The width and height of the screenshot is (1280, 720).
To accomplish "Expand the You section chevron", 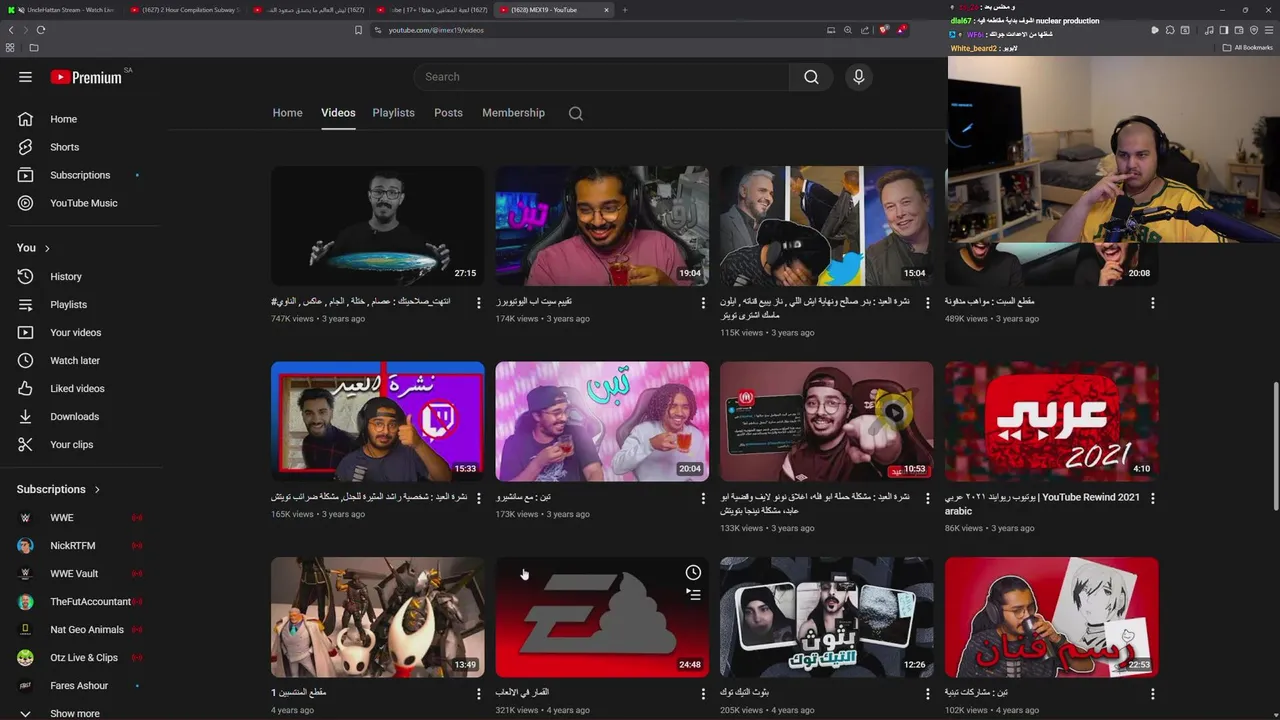I will point(47,248).
